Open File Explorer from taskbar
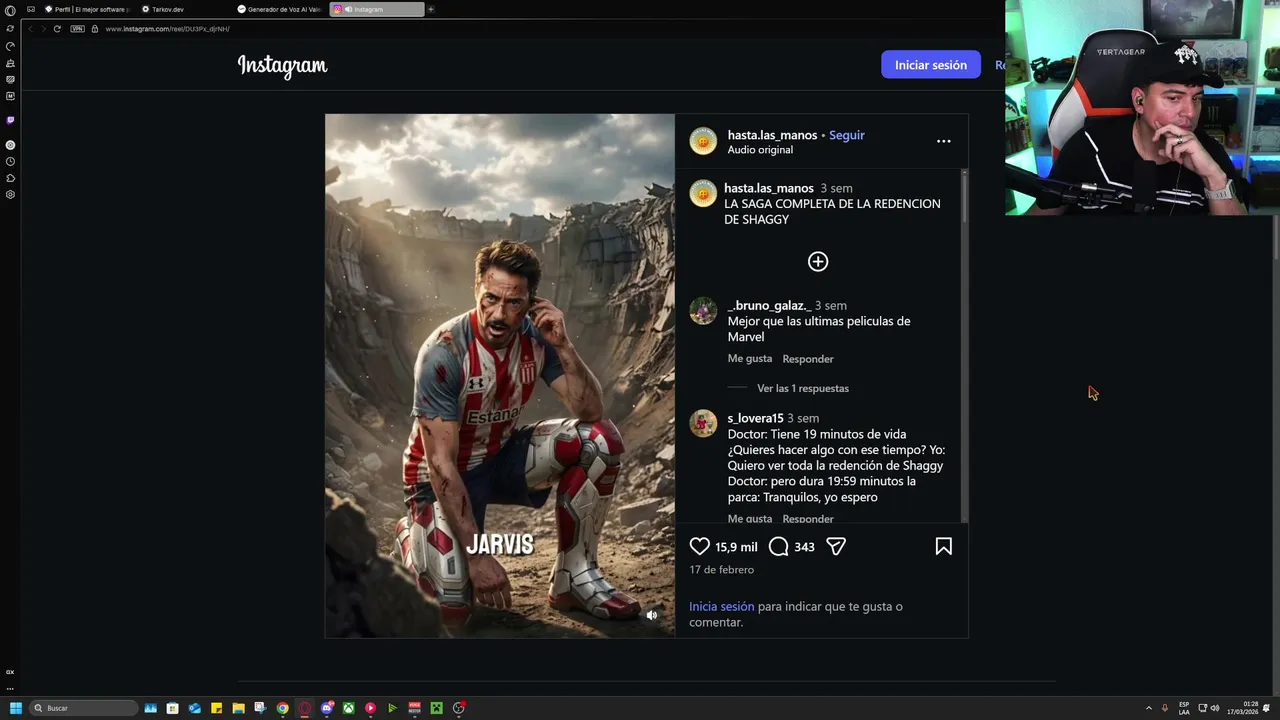Image resolution: width=1280 pixels, height=720 pixels. click(x=238, y=708)
